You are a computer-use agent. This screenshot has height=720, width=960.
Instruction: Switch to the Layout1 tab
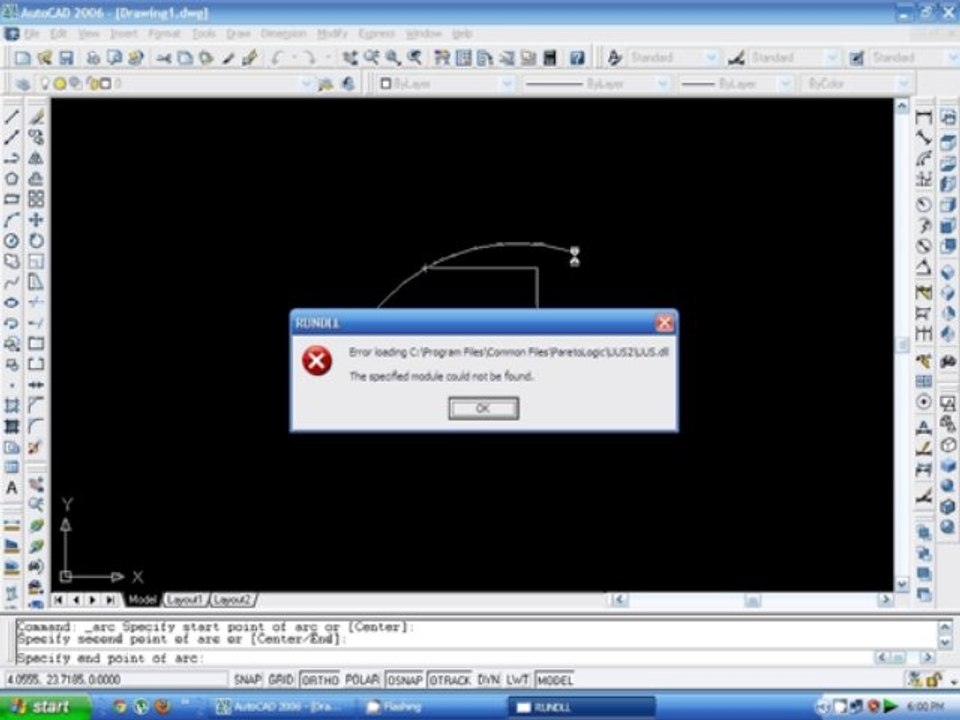click(184, 600)
